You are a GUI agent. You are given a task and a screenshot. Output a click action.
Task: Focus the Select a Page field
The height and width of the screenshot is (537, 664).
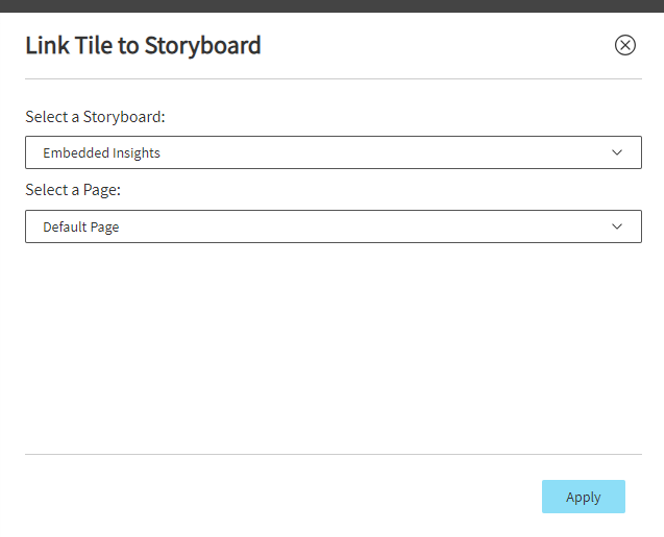tap(333, 227)
